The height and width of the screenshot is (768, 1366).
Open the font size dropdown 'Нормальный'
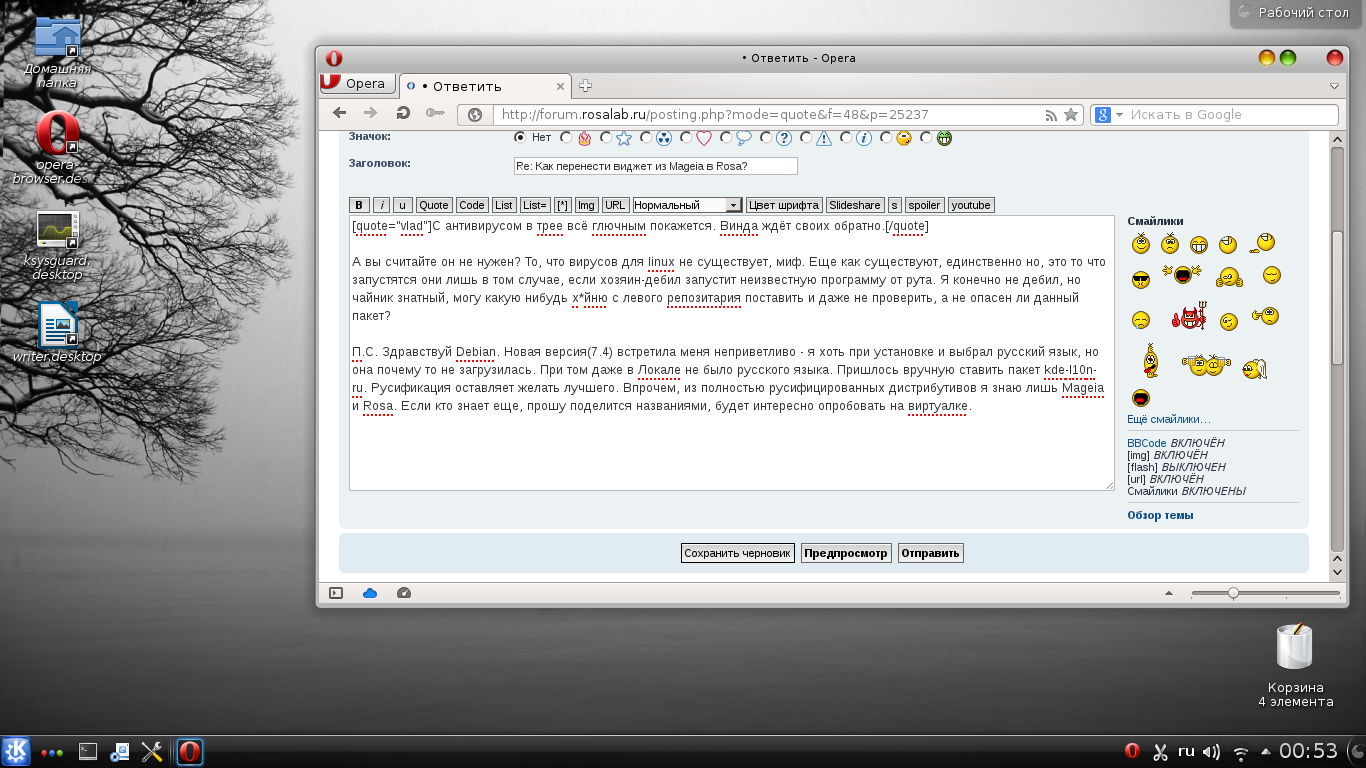(x=687, y=205)
